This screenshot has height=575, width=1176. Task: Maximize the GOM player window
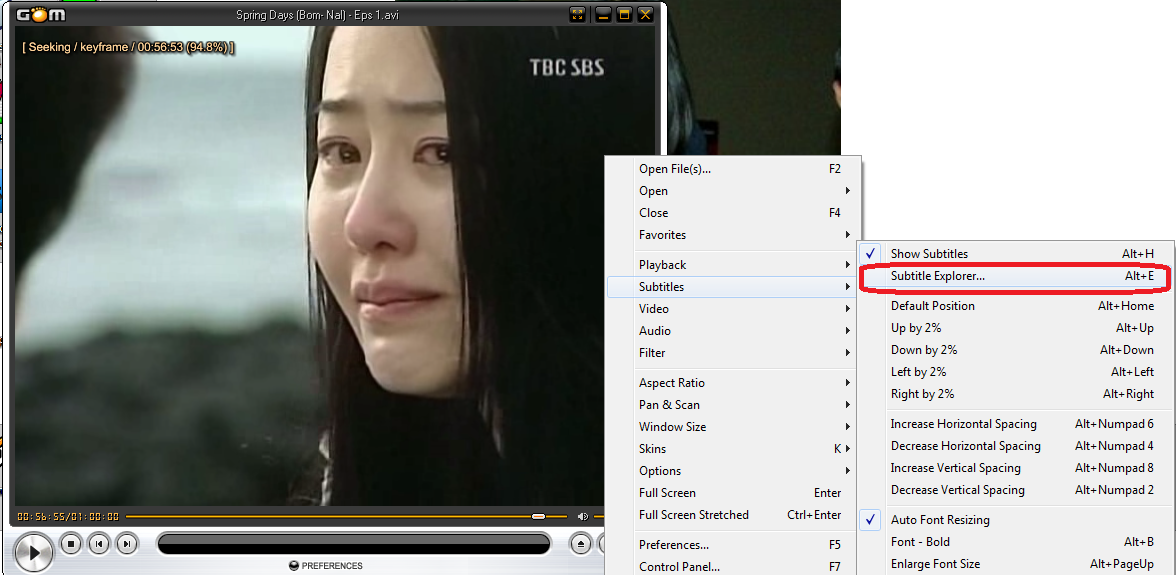(x=624, y=14)
